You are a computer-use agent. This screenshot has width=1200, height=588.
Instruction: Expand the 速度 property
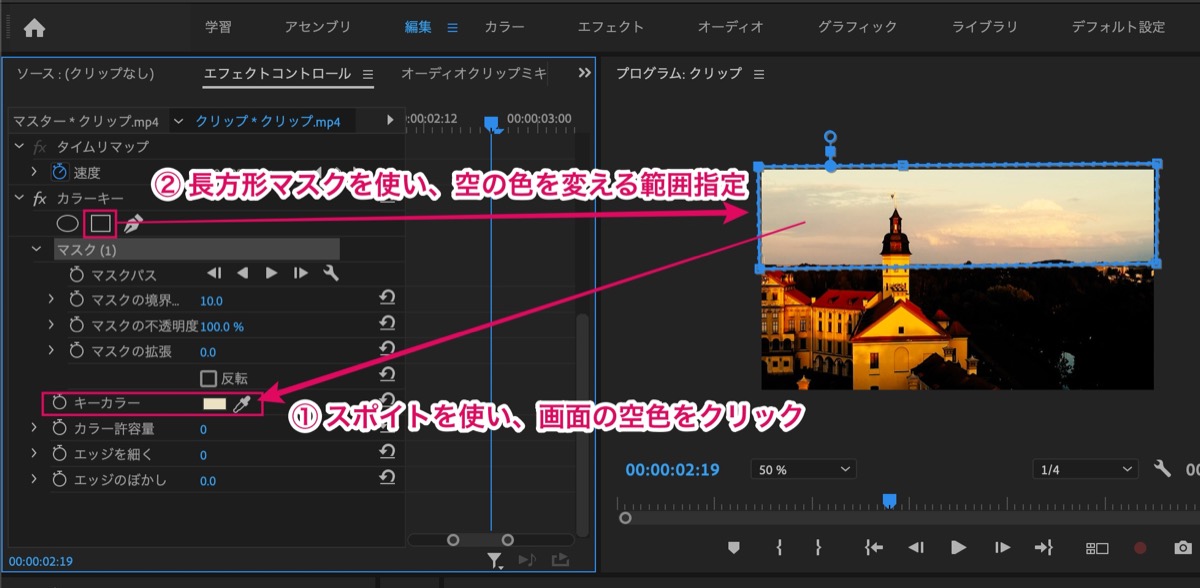pos(34,172)
